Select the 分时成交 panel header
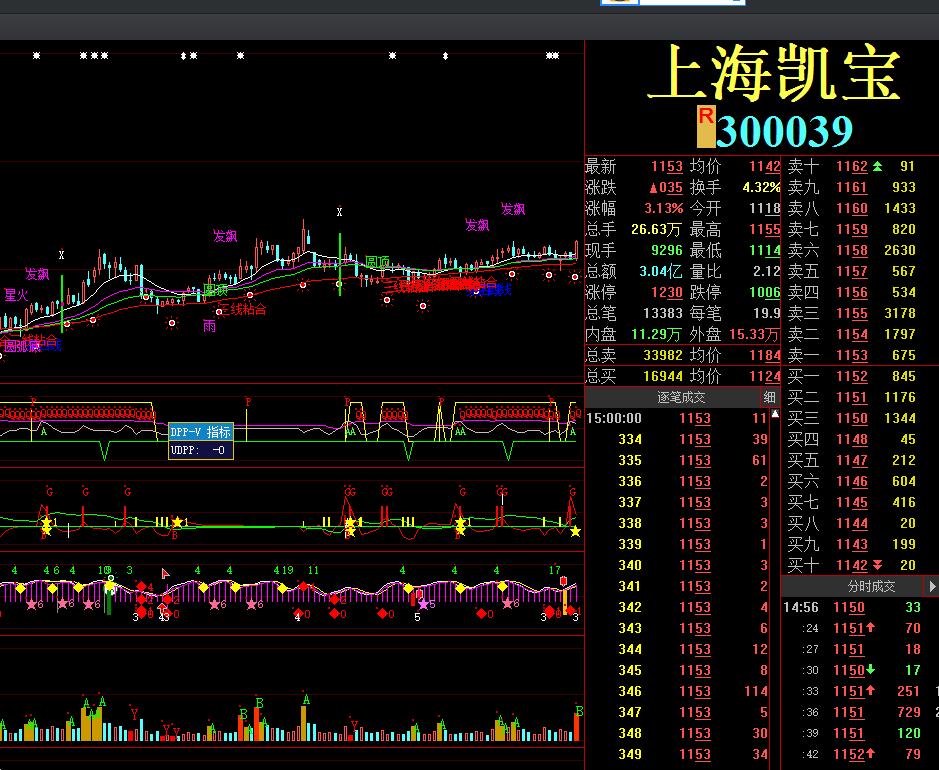Screen dimensions: 939x770 872,586
